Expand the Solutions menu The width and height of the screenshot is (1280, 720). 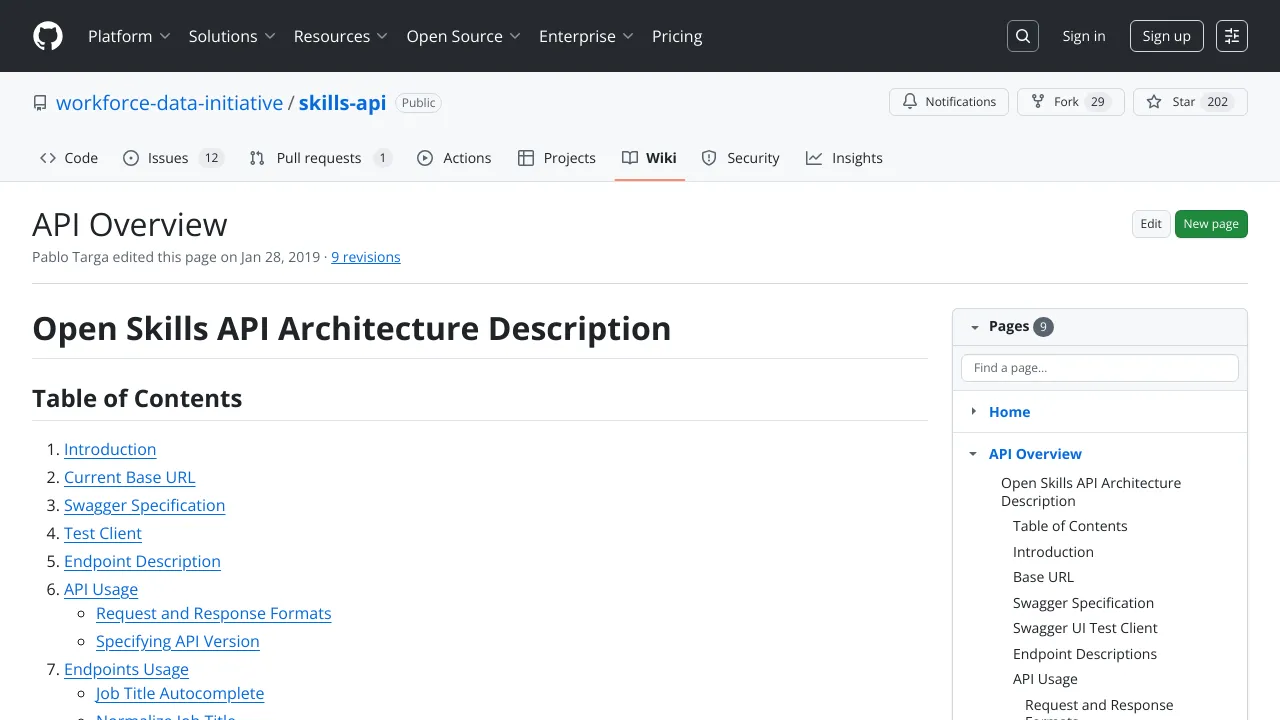point(232,36)
